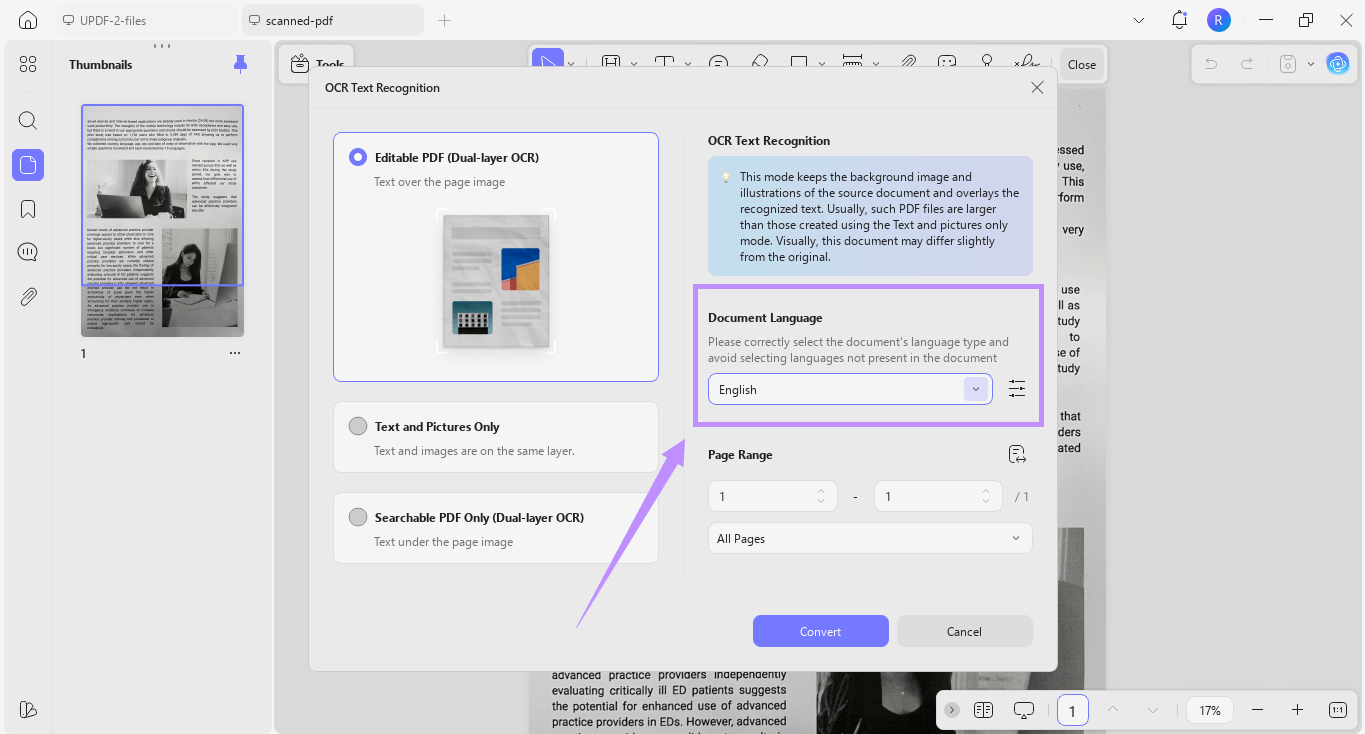Click the 1:1 actual size icon
Screen dimensions: 1365x734
coord(1337,710)
